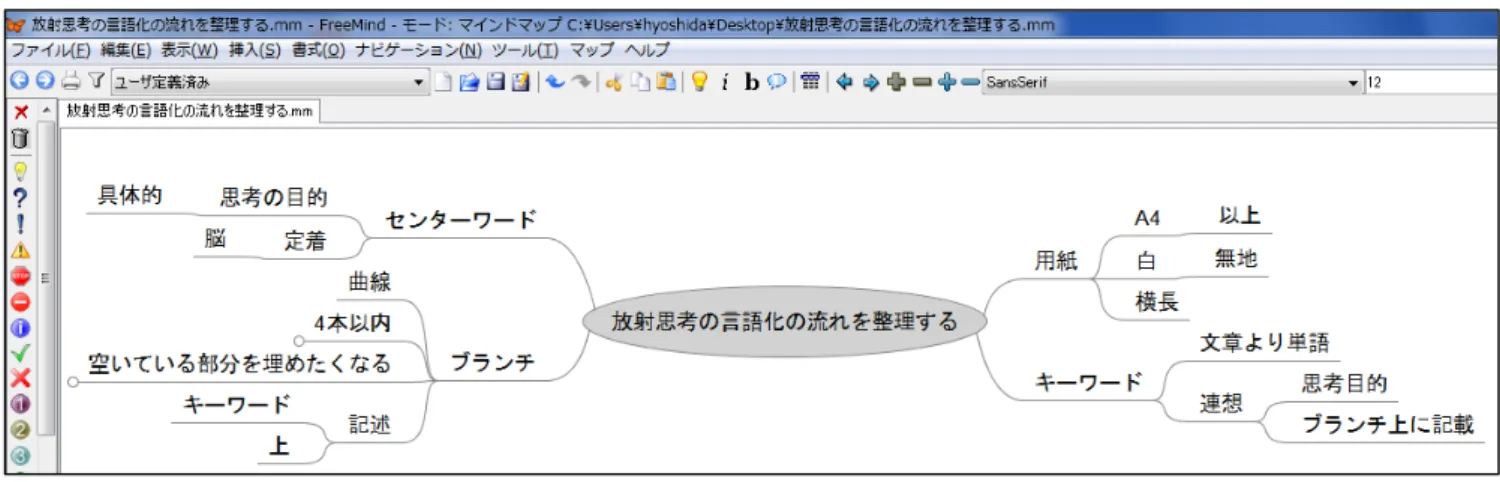Add the red no-entry circle icon
The image size is (1500, 482).
click(20, 302)
